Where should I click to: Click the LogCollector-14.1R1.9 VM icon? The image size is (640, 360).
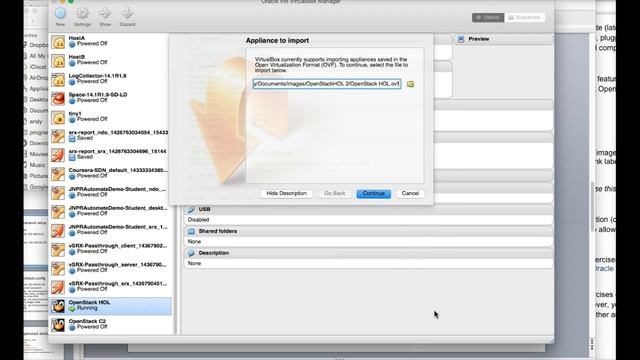pyautogui.click(x=58, y=80)
